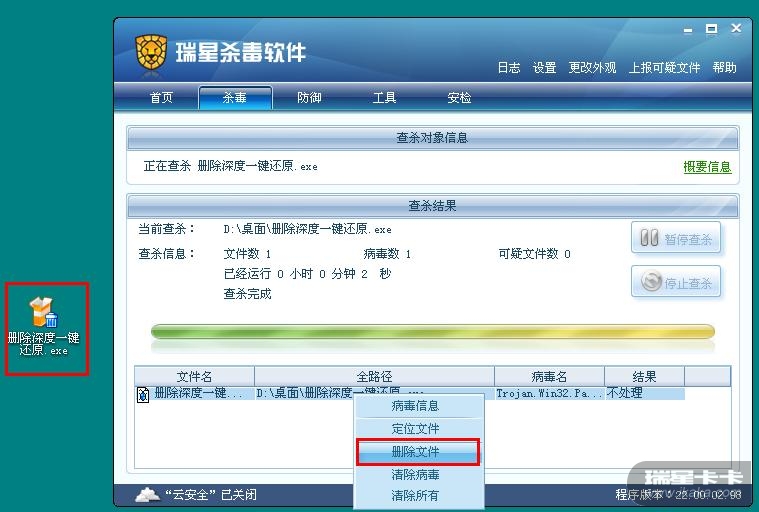
Task: Click 上报可疑文件
Action: click(664, 68)
